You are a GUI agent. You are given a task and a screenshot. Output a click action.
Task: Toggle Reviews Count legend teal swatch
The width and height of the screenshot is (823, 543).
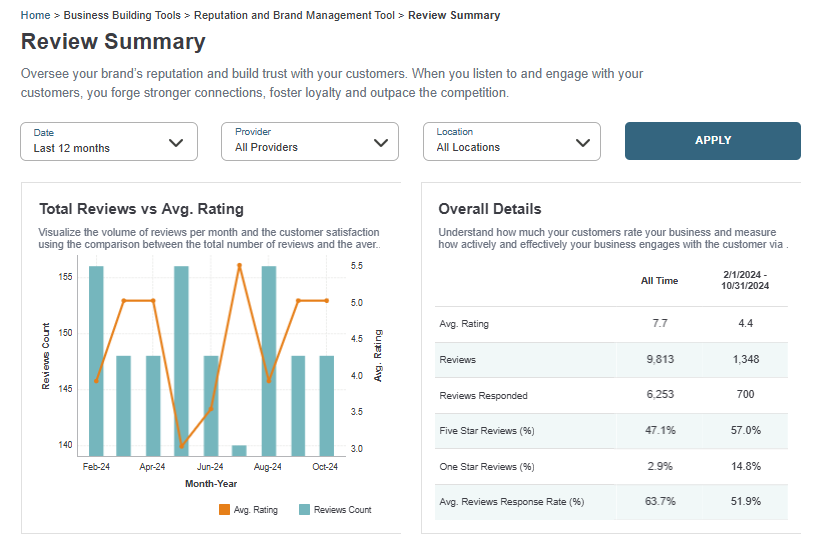click(304, 510)
